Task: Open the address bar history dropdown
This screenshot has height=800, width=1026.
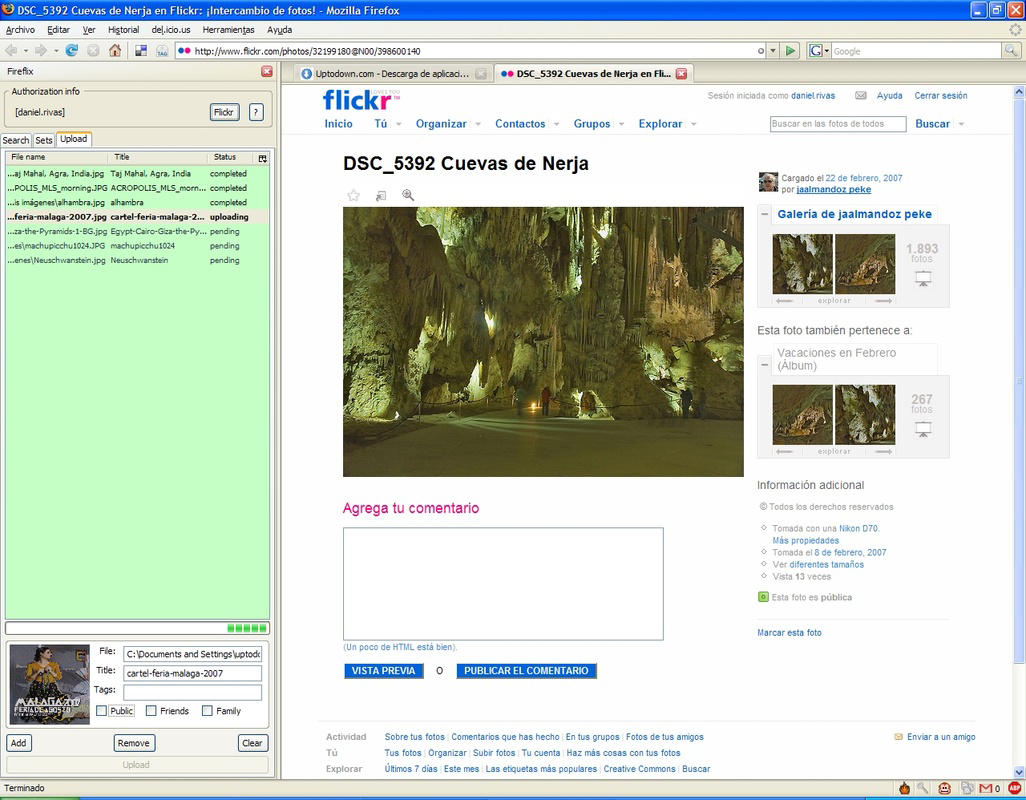Action: 773,51
